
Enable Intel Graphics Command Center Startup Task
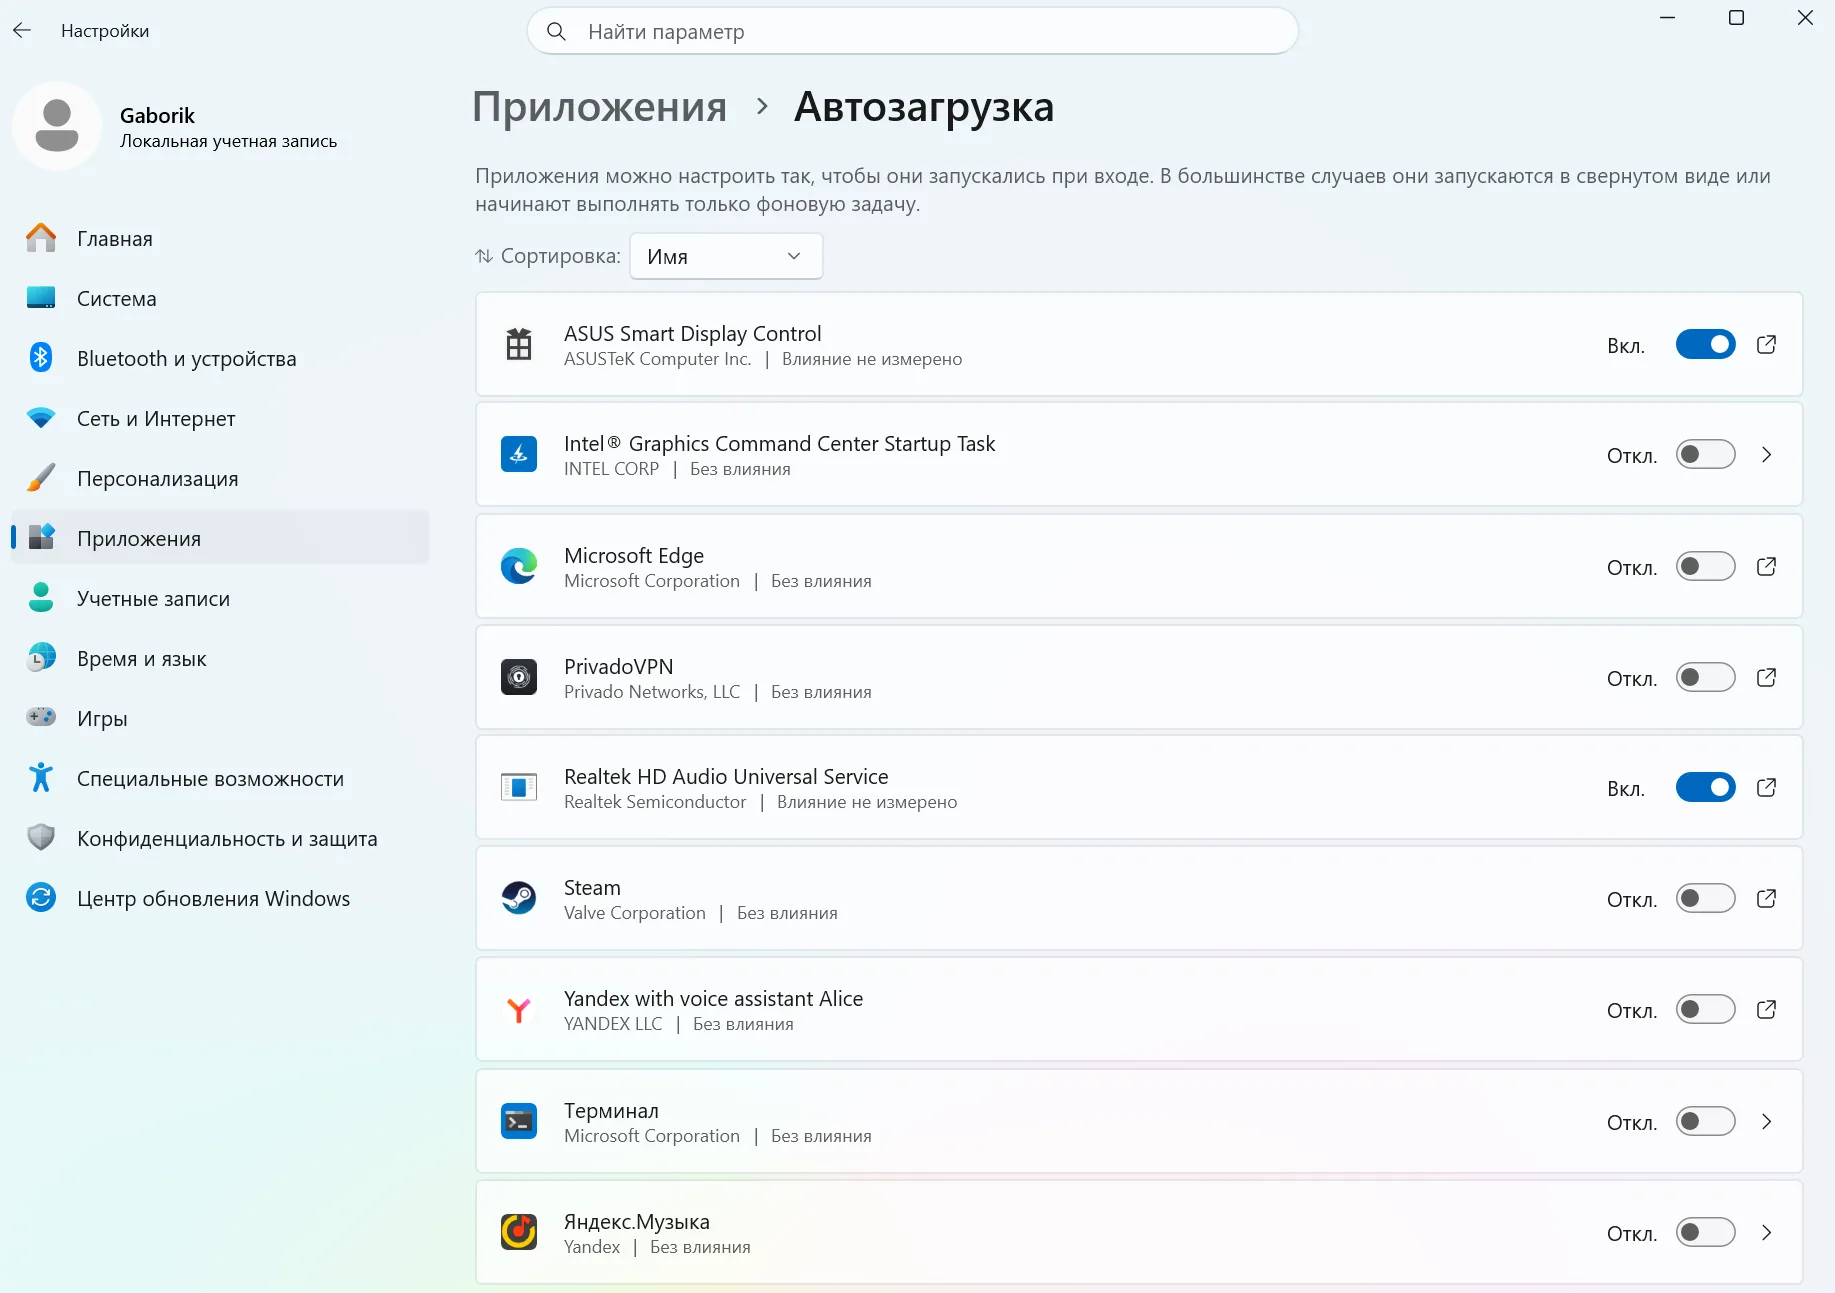pos(1706,455)
